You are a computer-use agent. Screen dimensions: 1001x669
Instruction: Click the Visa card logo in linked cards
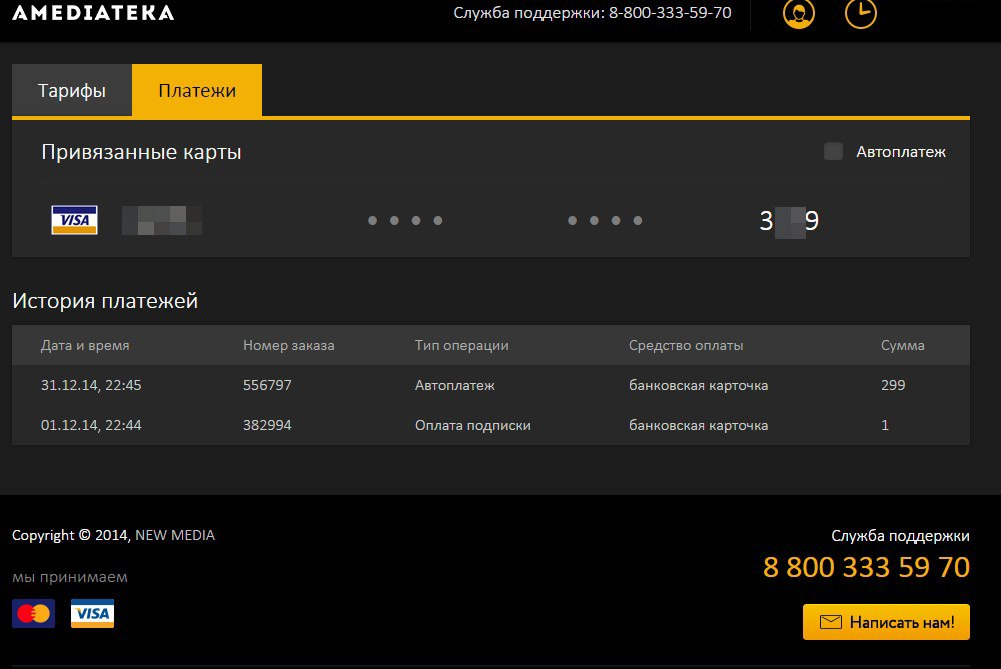[x=74, y=220]
